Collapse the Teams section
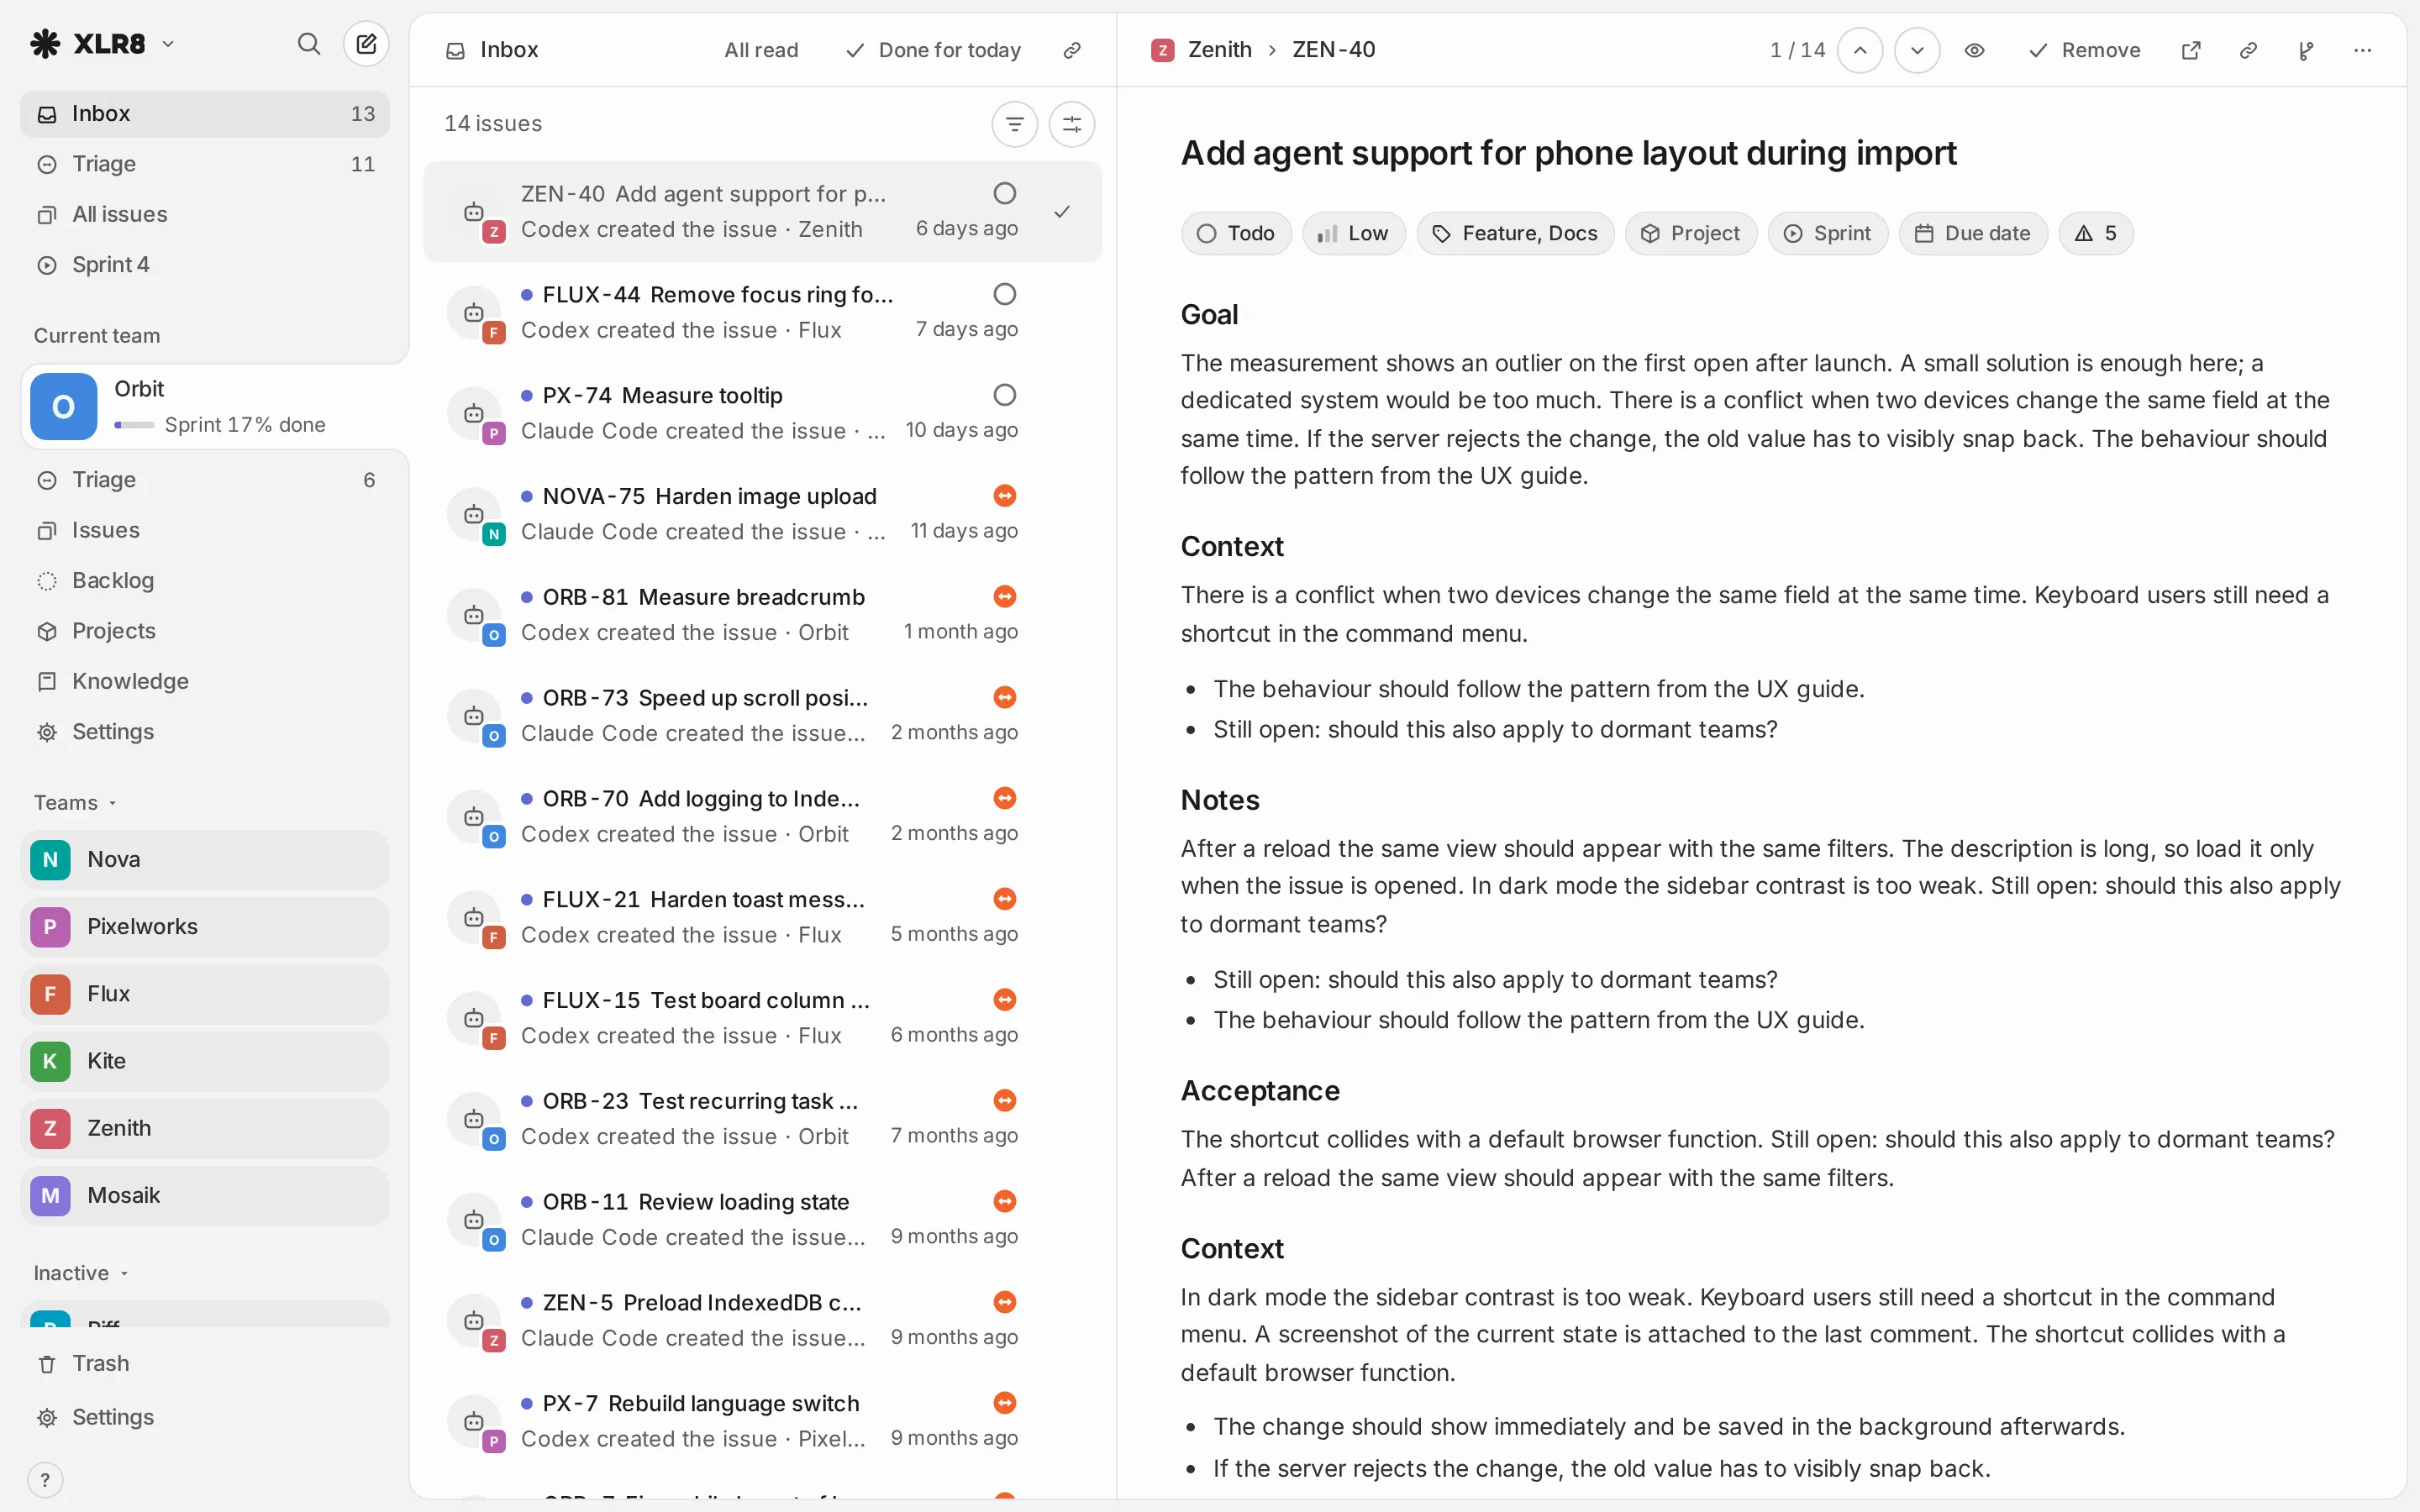The width and height of the screenshot is (2420, 1512). [x=75, y=803]
